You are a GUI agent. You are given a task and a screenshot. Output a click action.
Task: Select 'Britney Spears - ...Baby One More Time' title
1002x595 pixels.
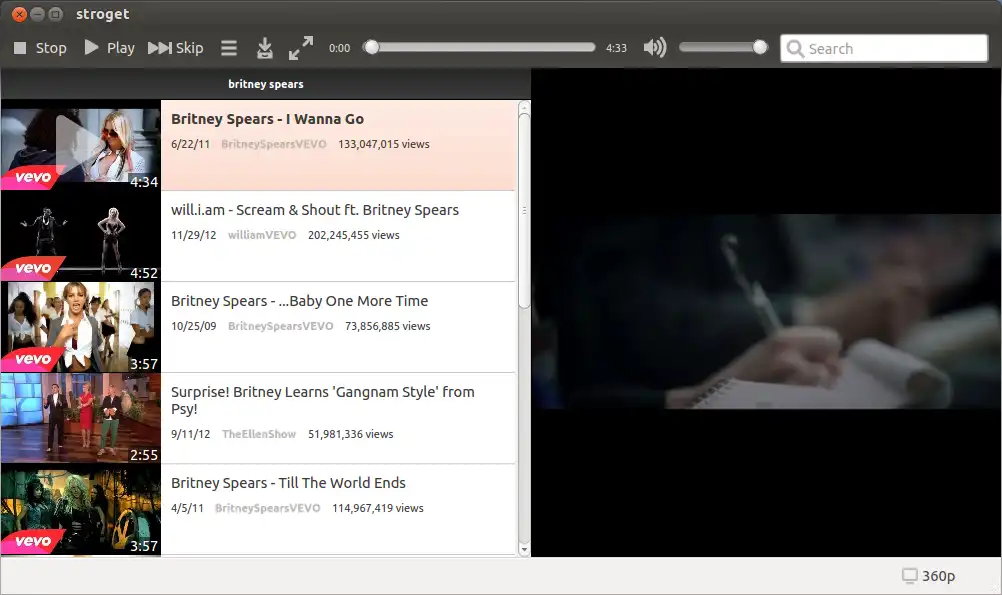pyautogui.click(x=300, y=301)
